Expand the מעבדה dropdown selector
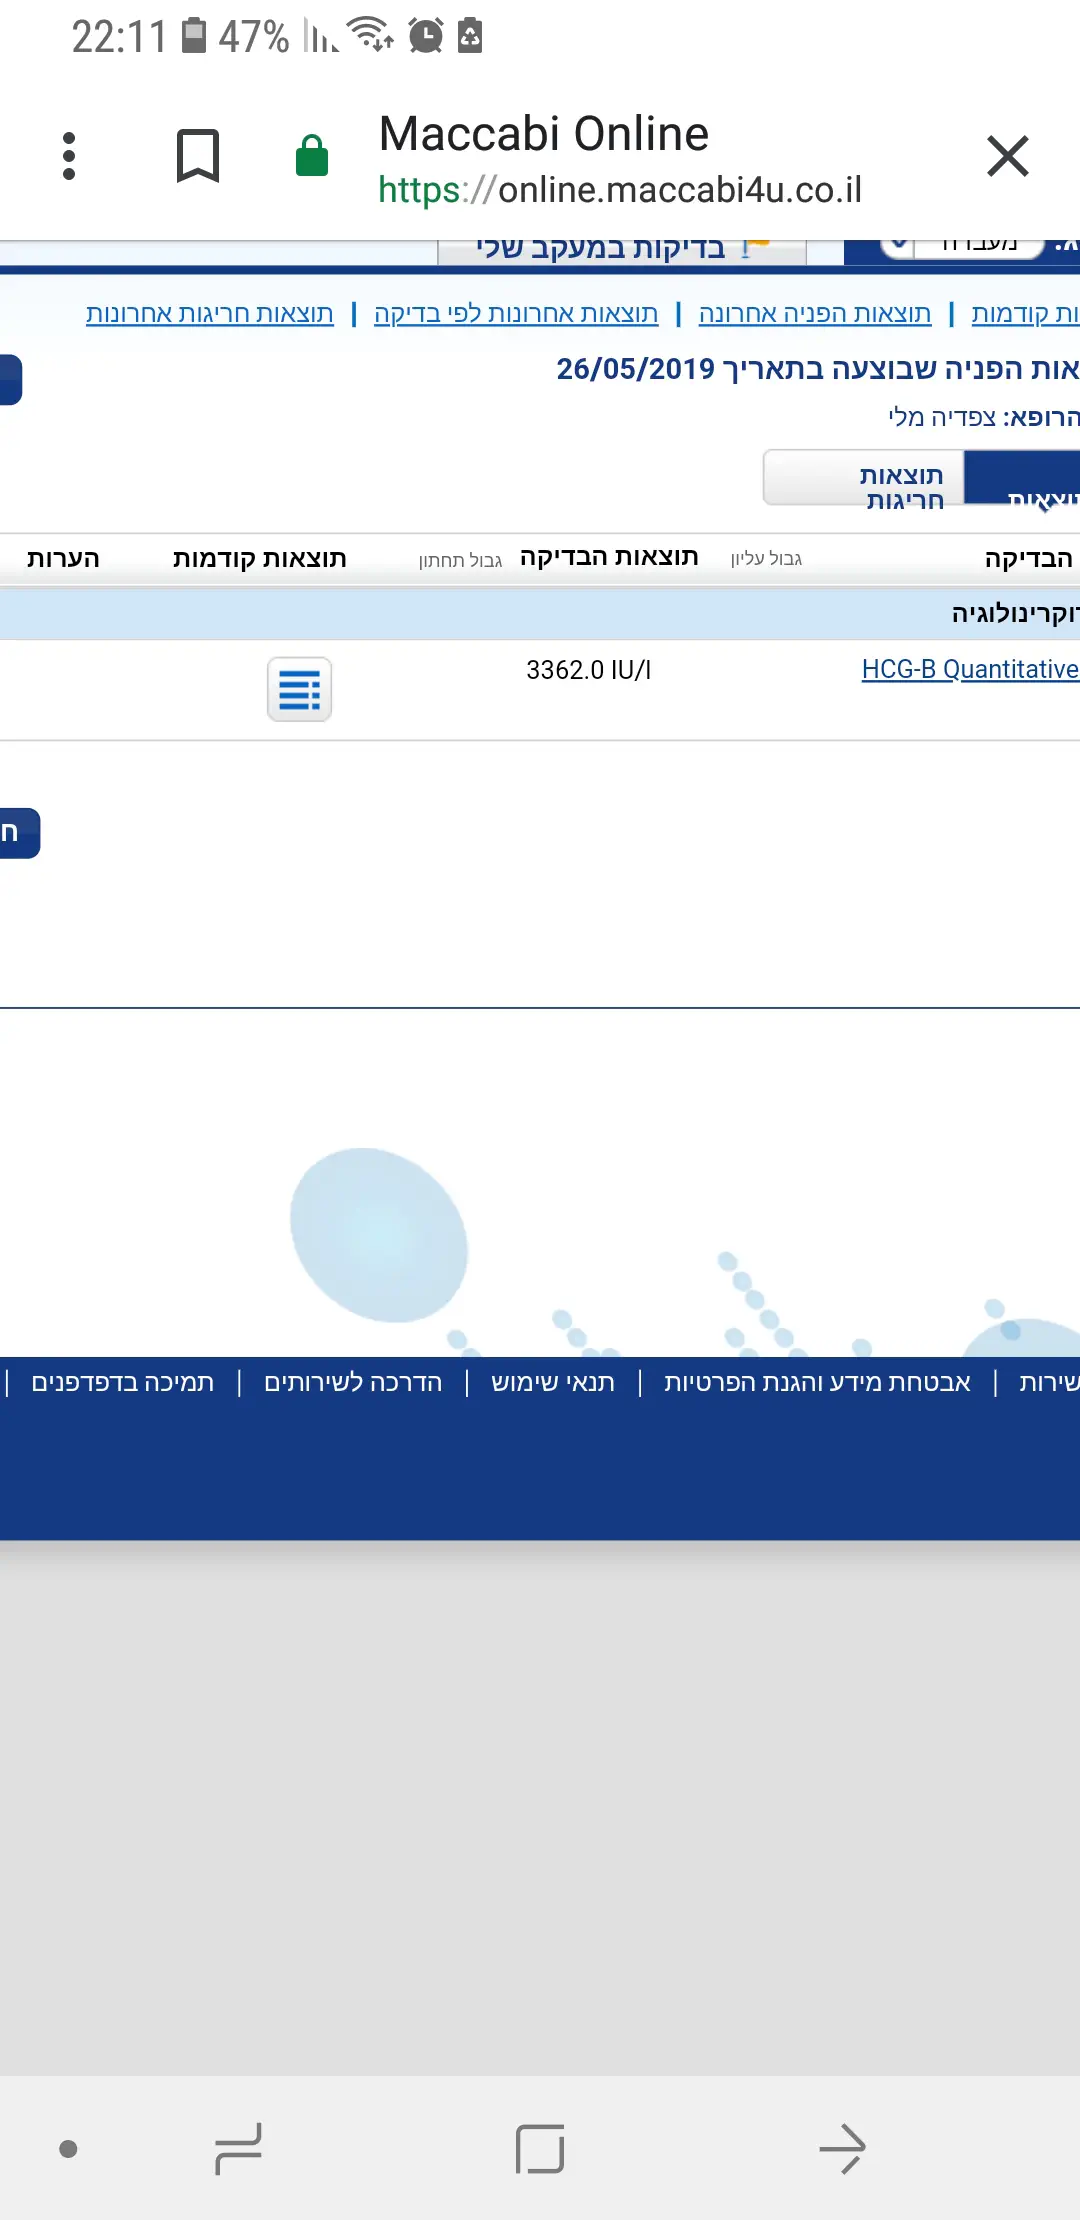This screenshot has height=2220, width=1080. click(x=960, y=245)
